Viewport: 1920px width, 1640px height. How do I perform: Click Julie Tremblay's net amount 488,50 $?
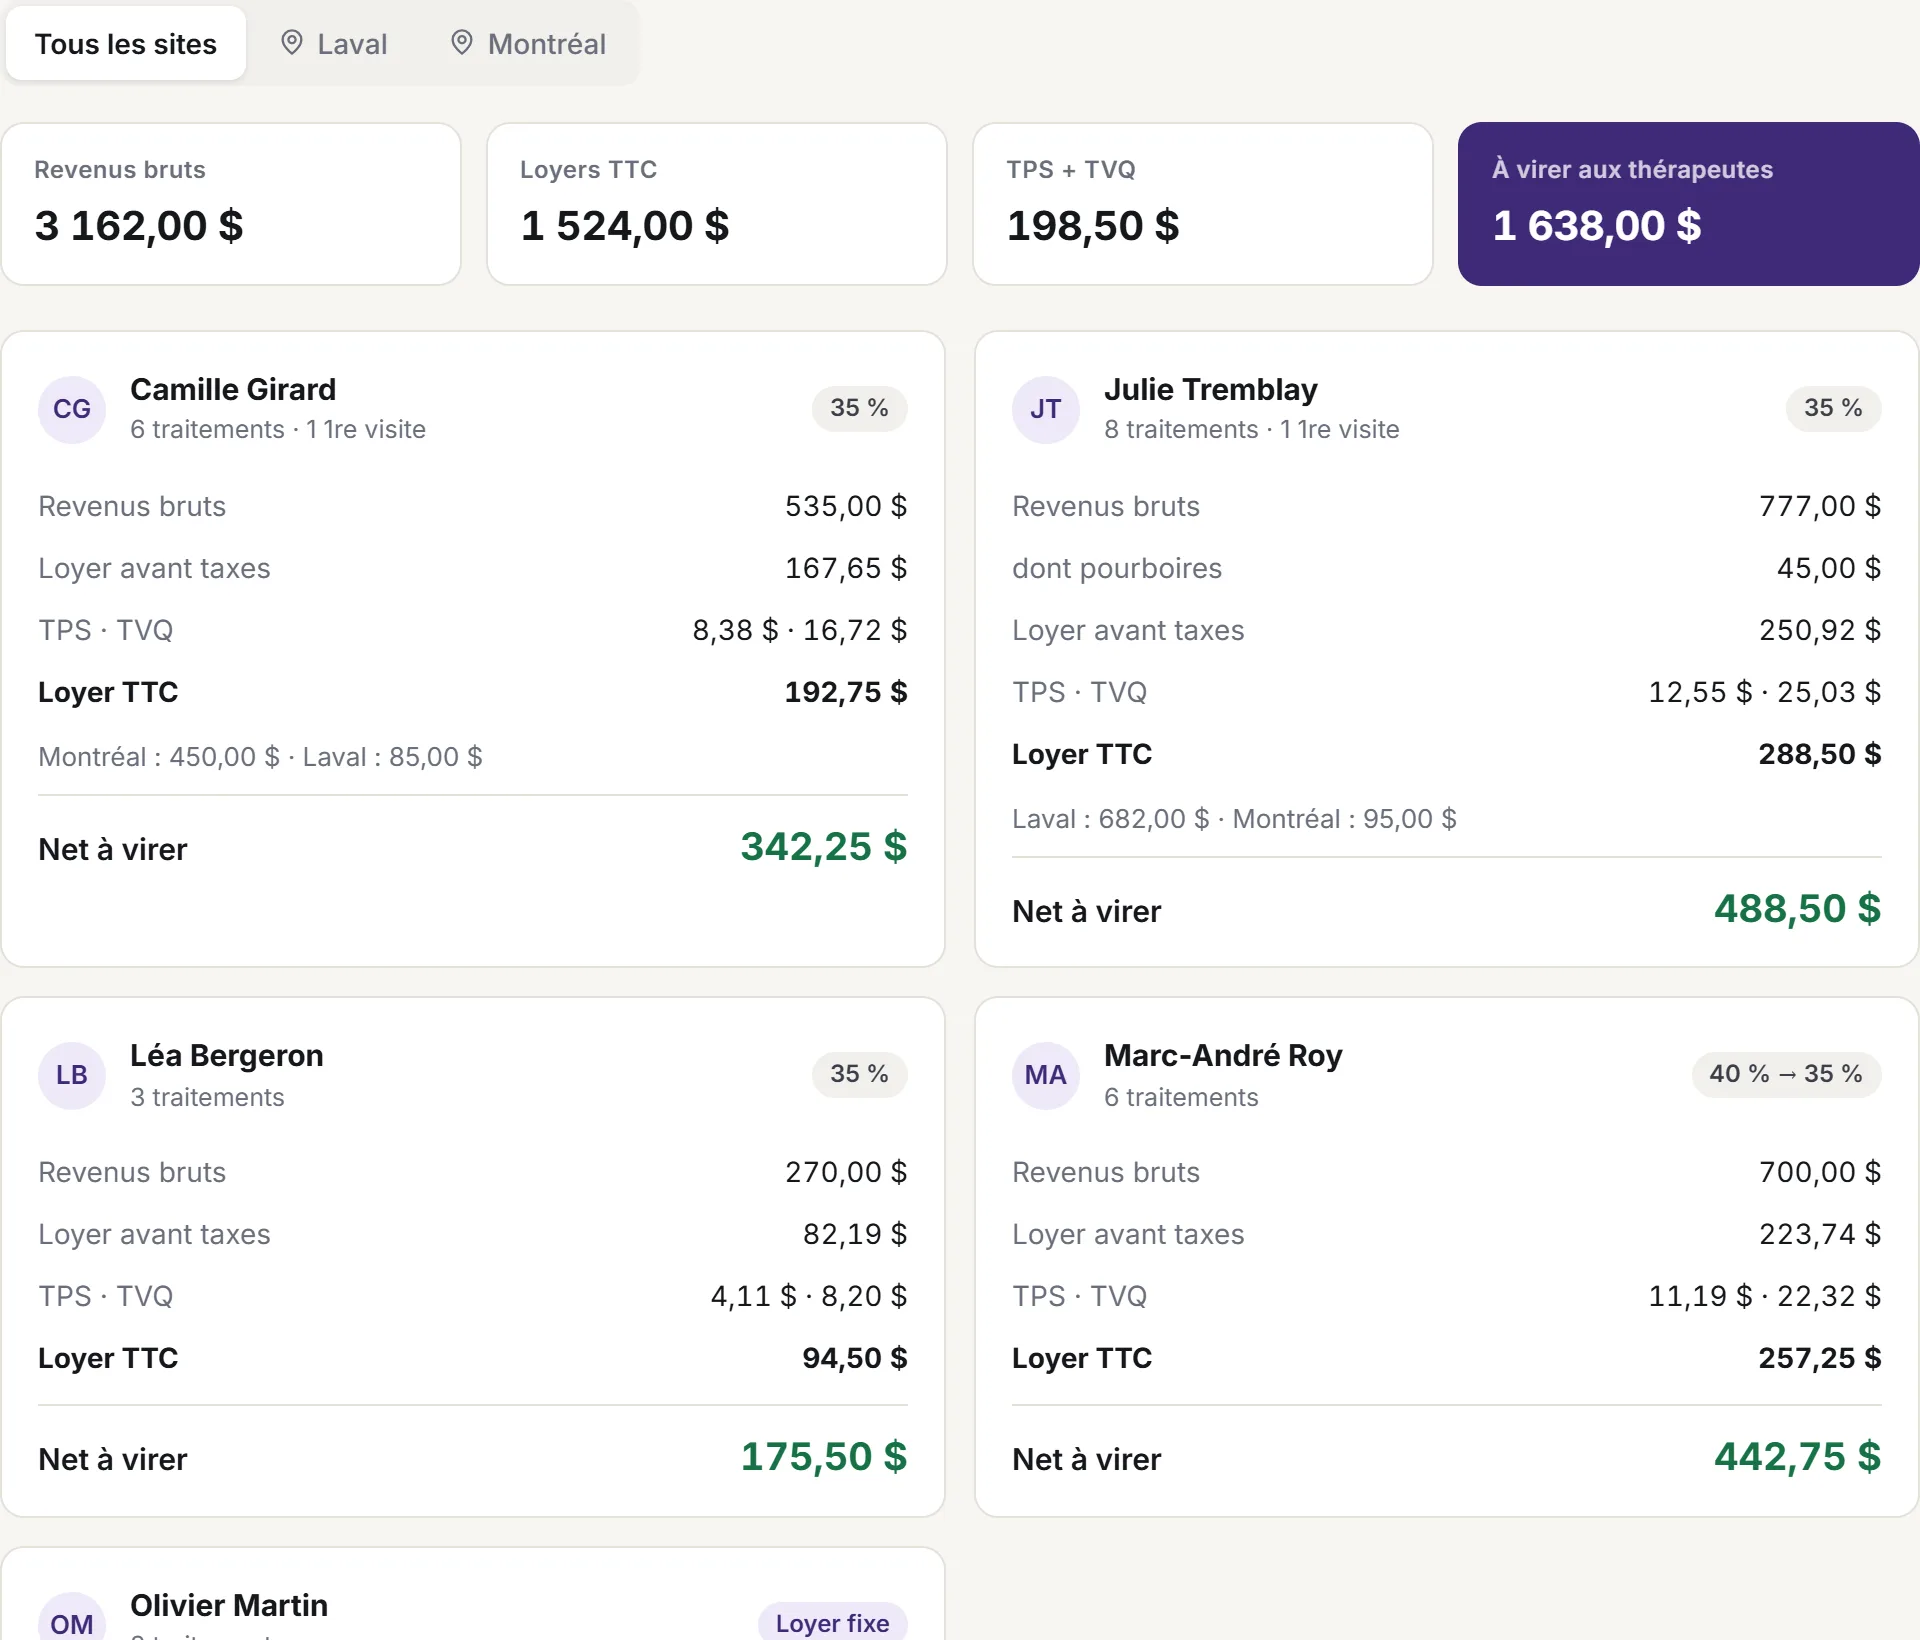[1798, 909]
